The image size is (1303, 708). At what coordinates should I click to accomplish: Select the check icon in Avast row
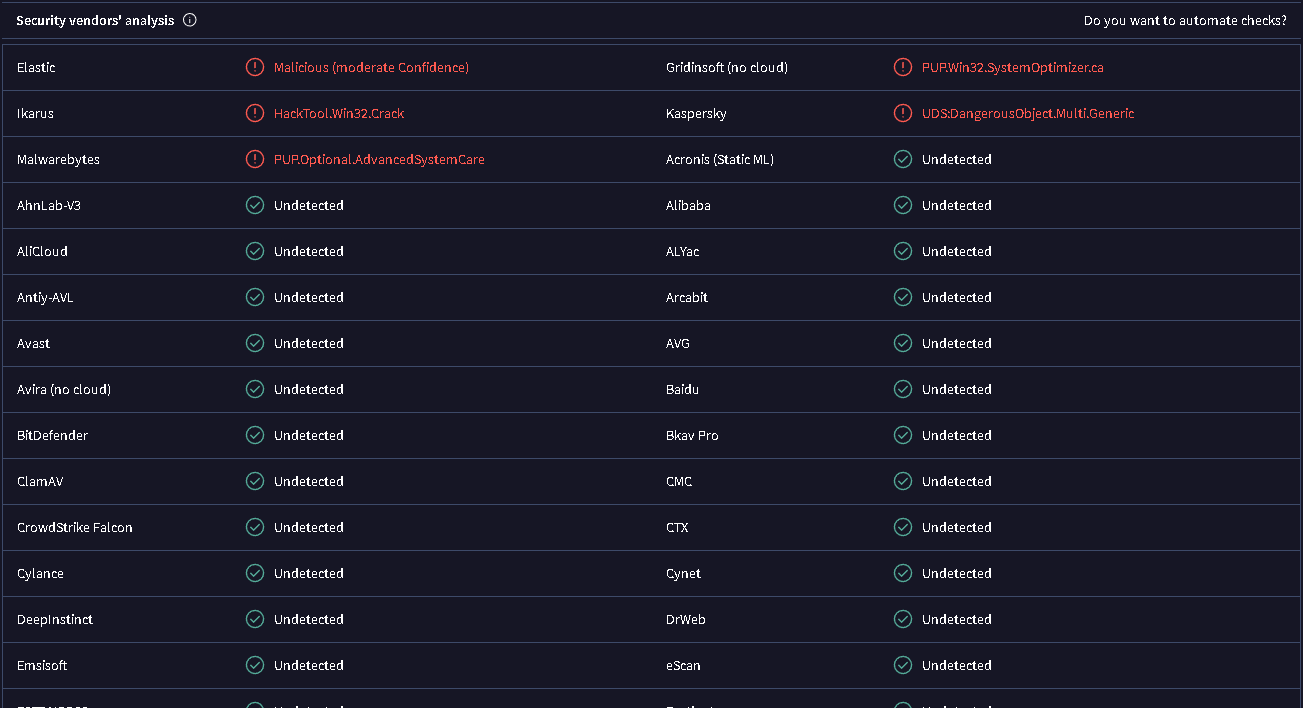[x=255, y=343]
